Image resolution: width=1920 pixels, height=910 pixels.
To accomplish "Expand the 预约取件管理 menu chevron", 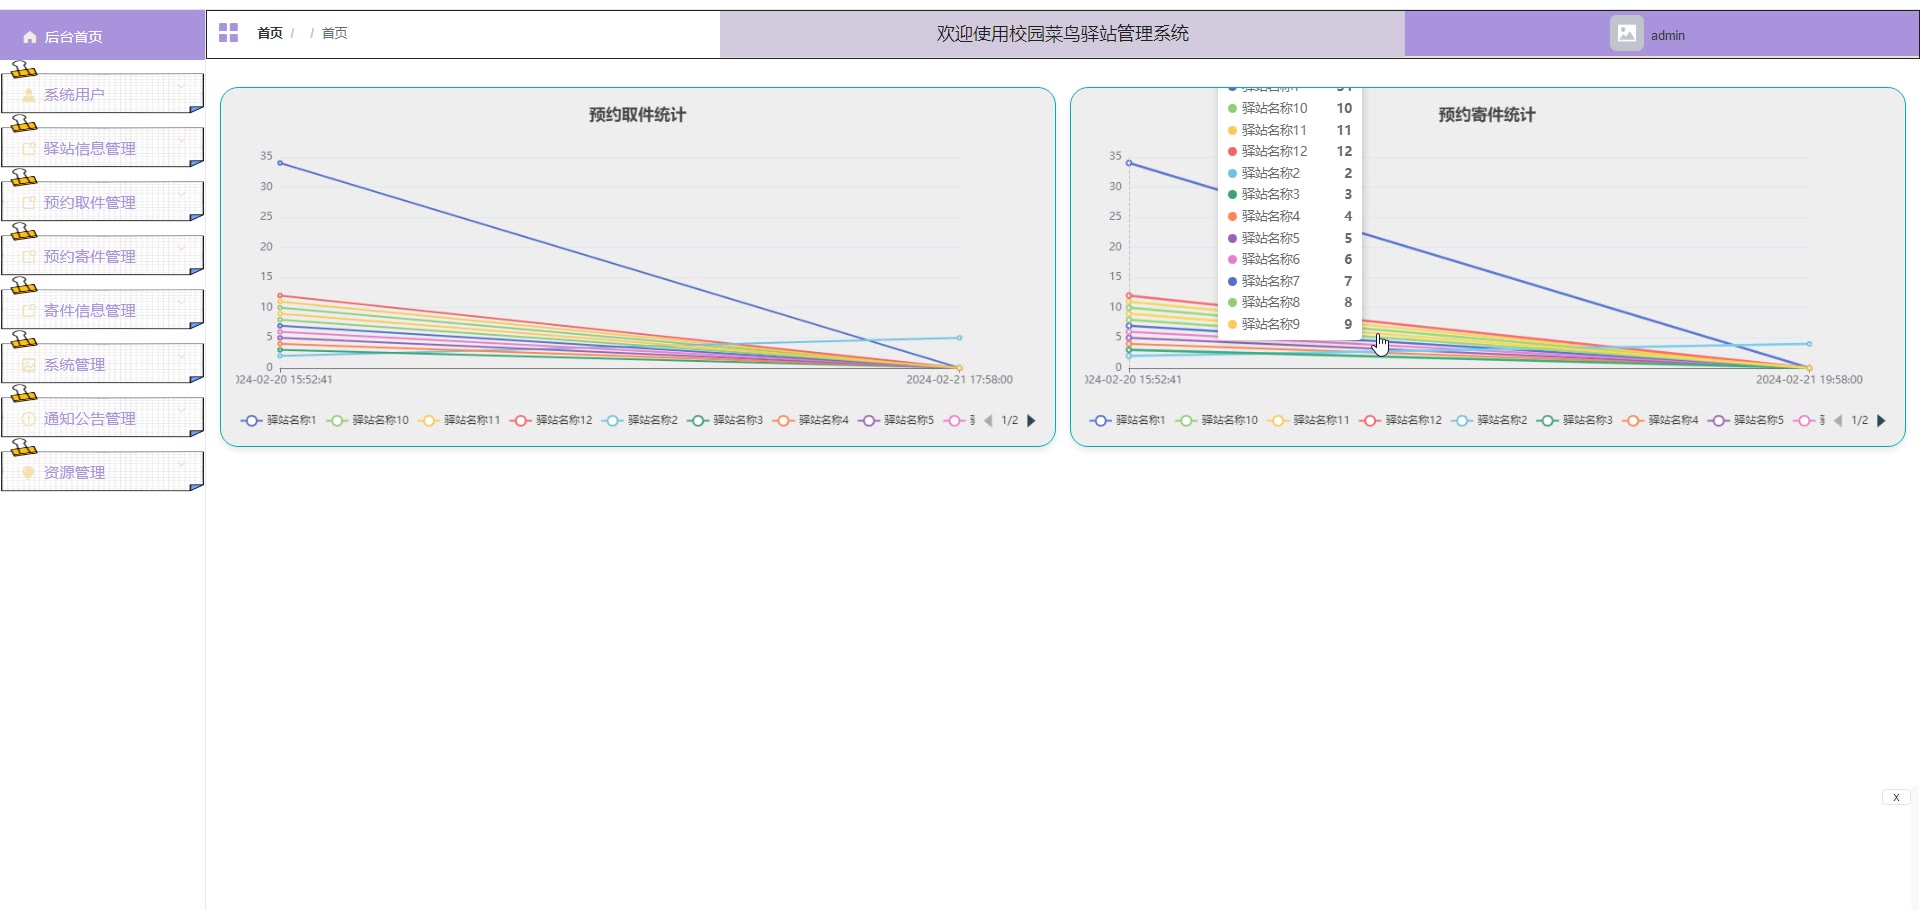I will (181, 194).
